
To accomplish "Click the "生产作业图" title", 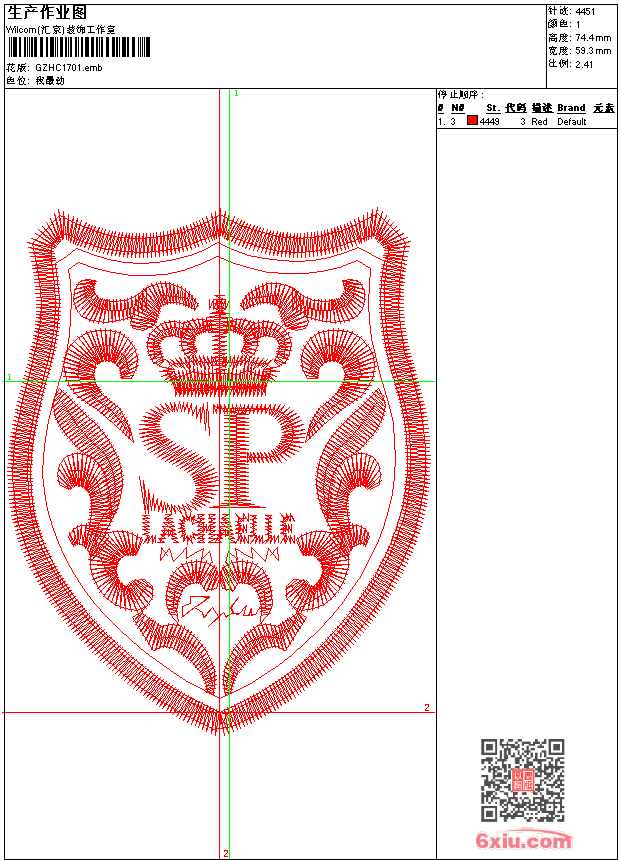I will [x=47, y=13].
